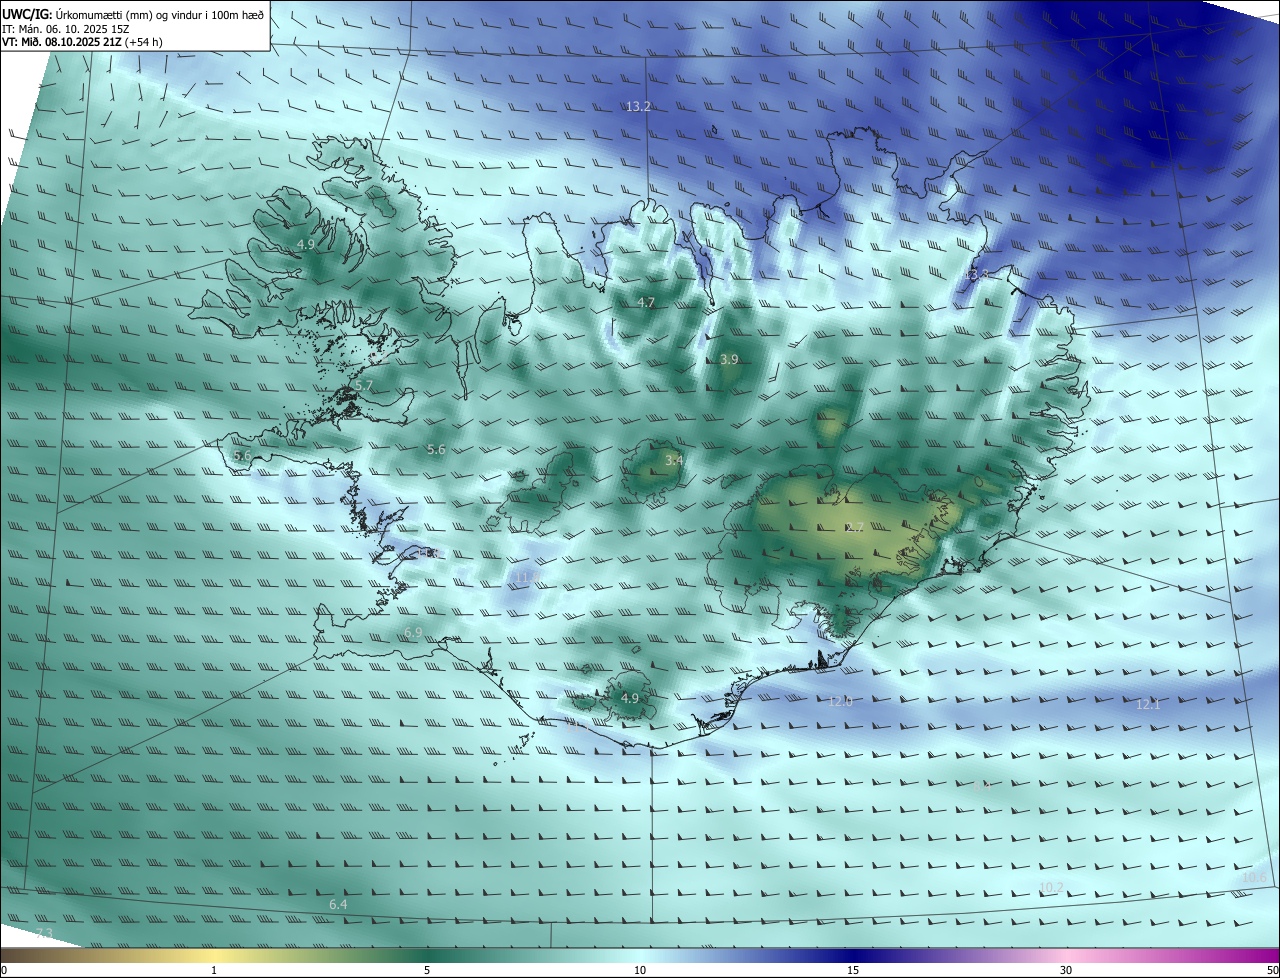Screen dimensions: 1280x978
Task: Click the 15 tick on the color scale
Action: click(853, 970)
